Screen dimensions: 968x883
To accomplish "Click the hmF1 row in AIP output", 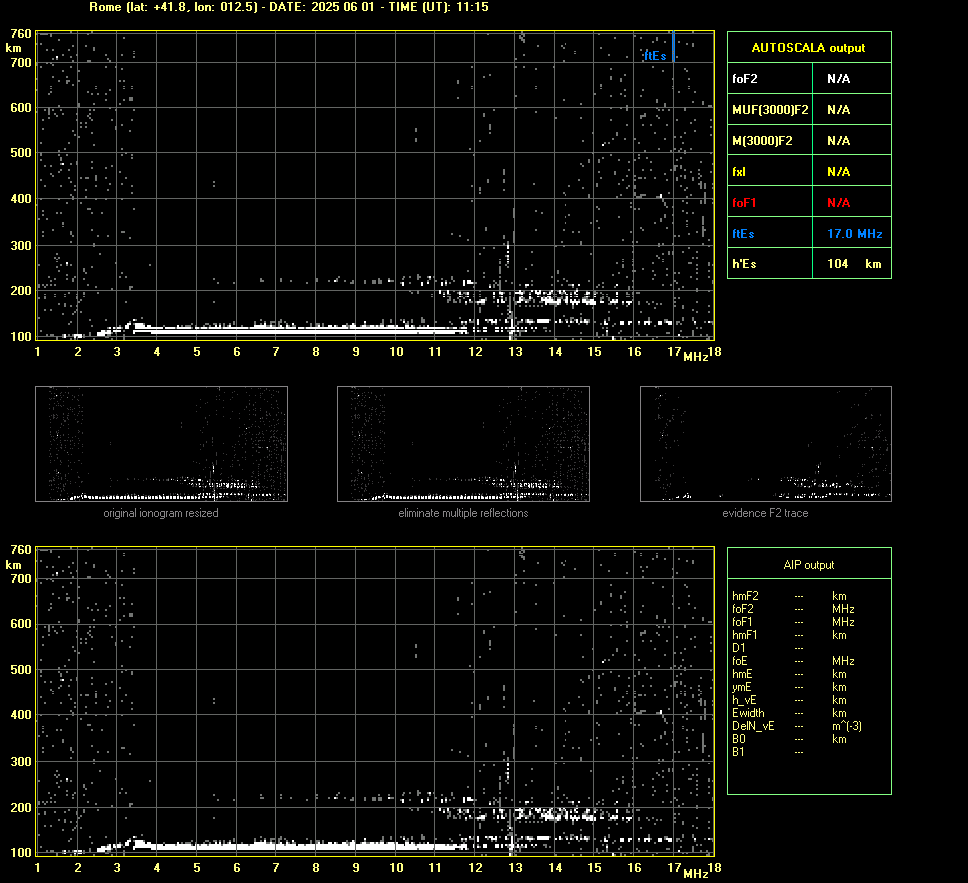I will 793,635.
